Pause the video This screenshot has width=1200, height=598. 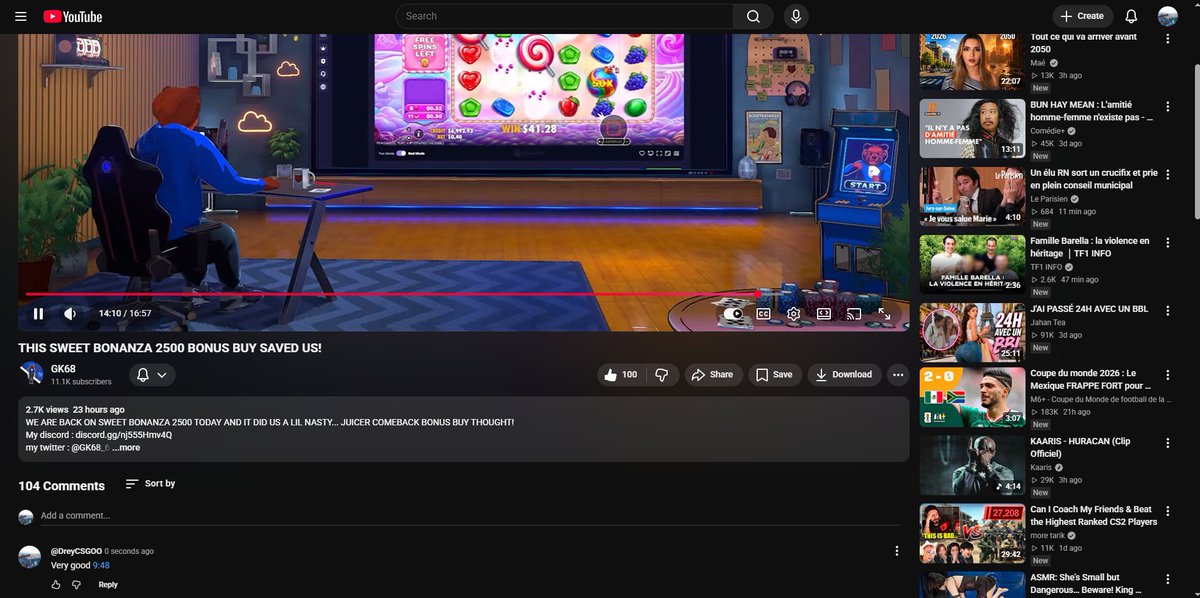[x=38, y=313]
